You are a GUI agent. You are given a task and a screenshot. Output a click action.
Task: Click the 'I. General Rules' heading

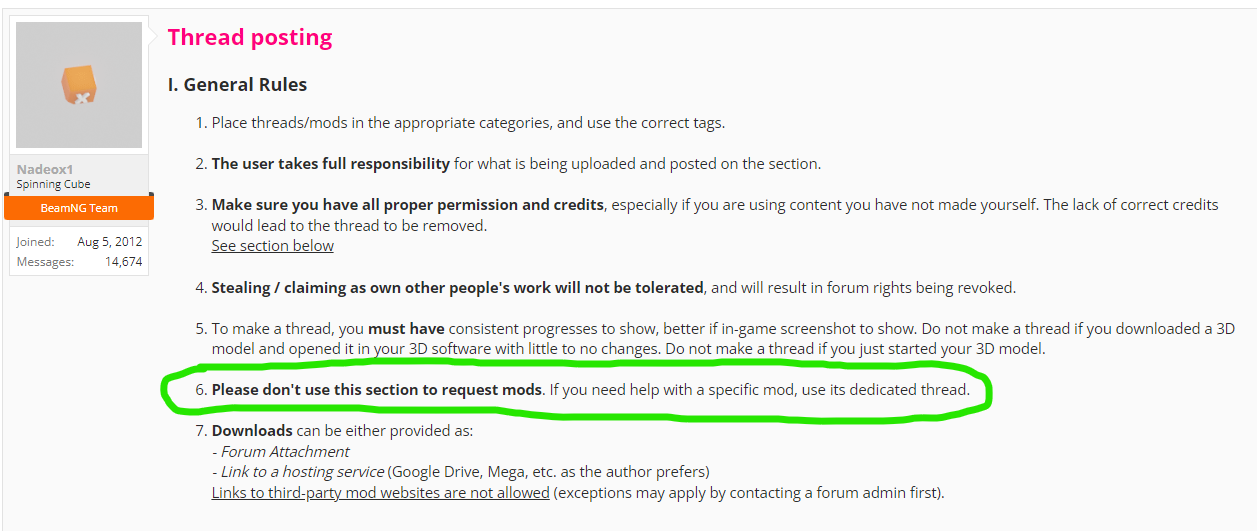(x=238, y=85)
